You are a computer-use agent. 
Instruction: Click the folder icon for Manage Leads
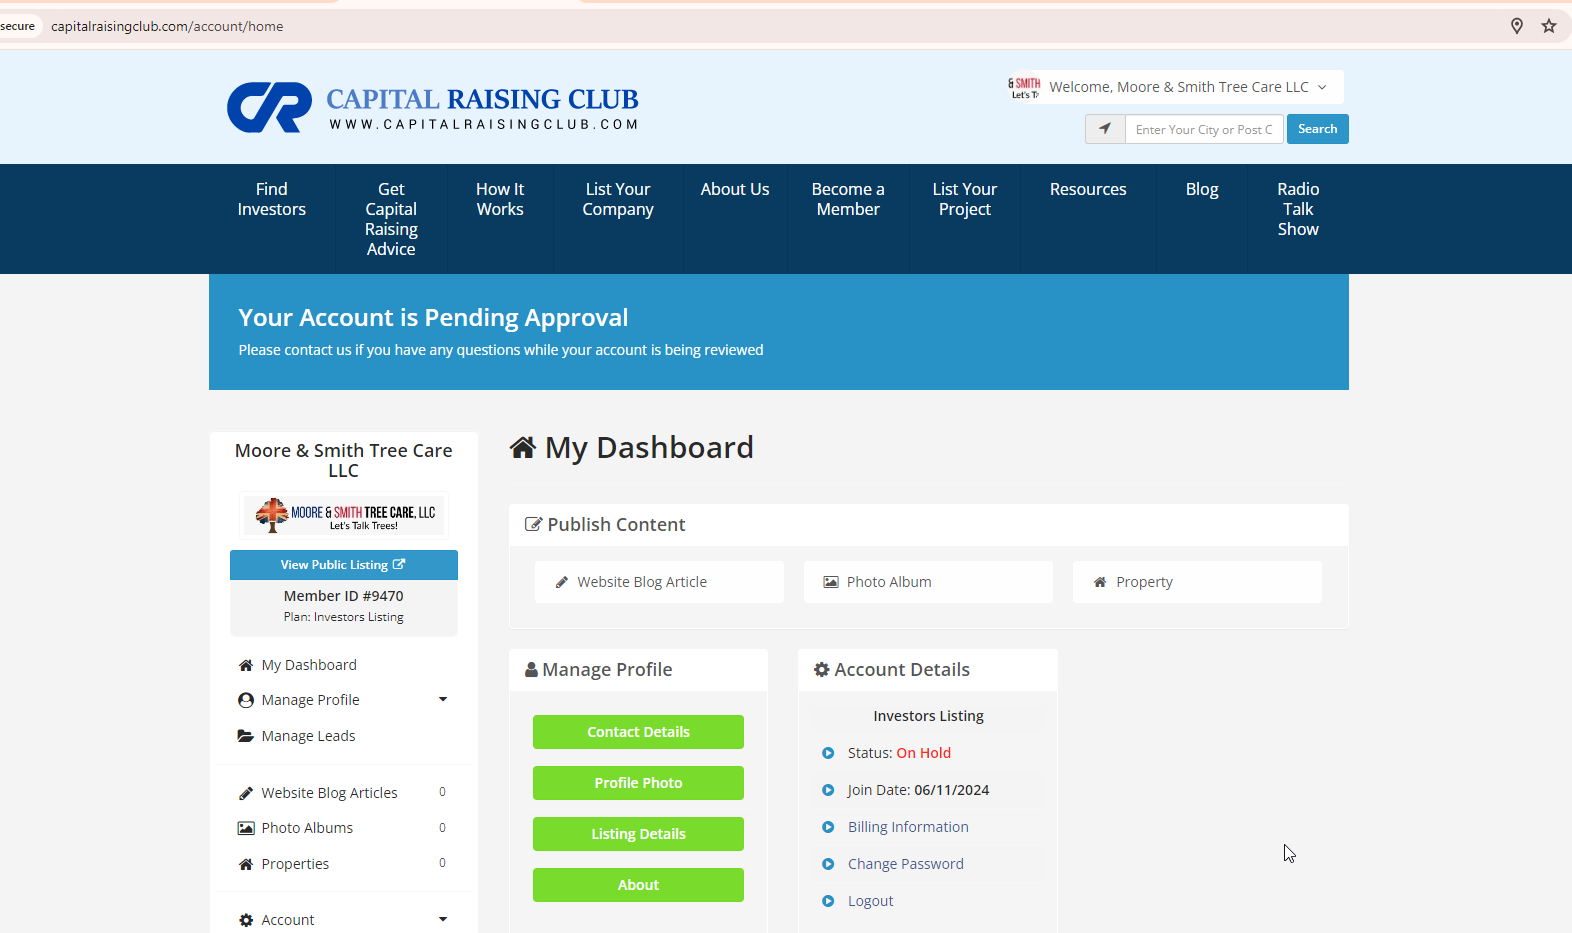coord(246,736)
